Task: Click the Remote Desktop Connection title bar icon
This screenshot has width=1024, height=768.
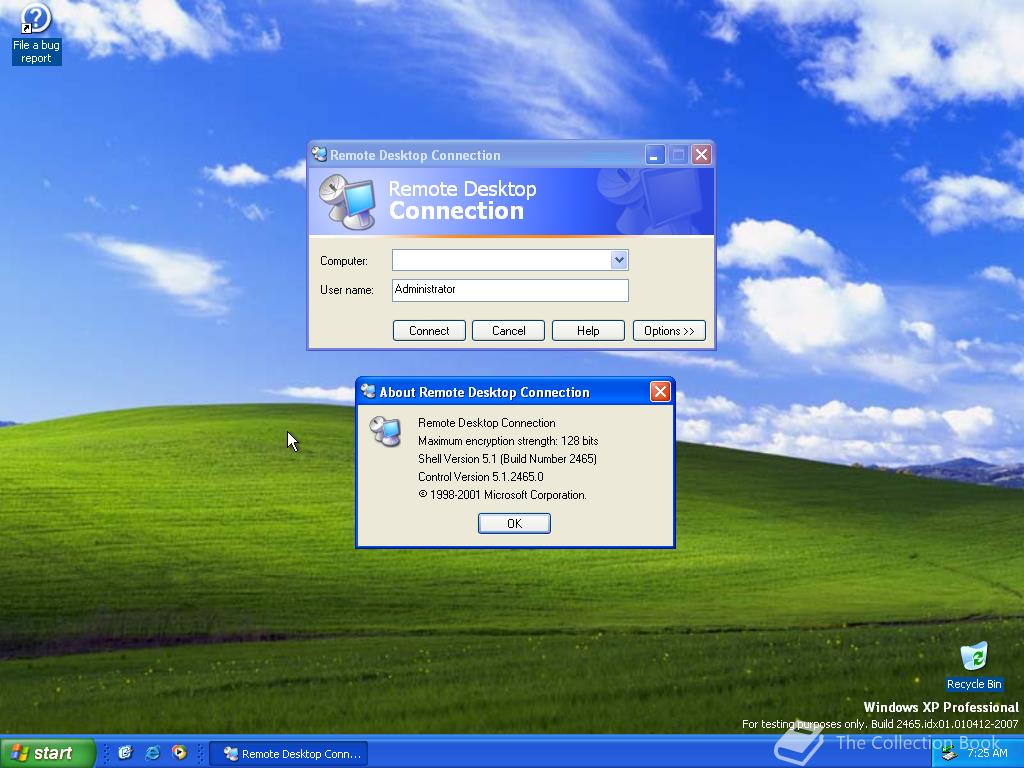Action: click(x=319, y=154)
